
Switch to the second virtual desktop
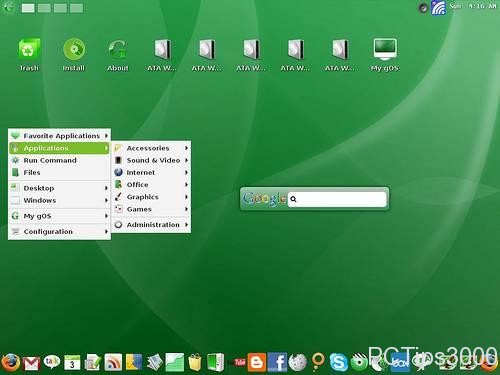pos(44,8)
